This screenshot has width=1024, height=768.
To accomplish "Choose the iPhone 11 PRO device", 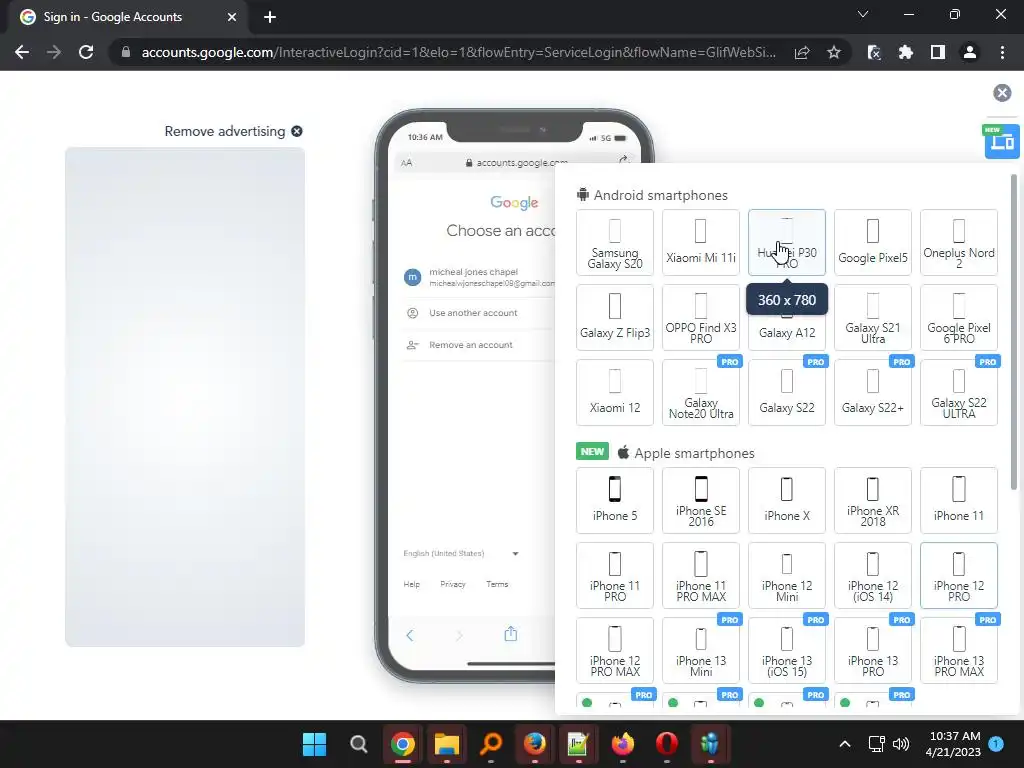I will click(x=615, y=575).
